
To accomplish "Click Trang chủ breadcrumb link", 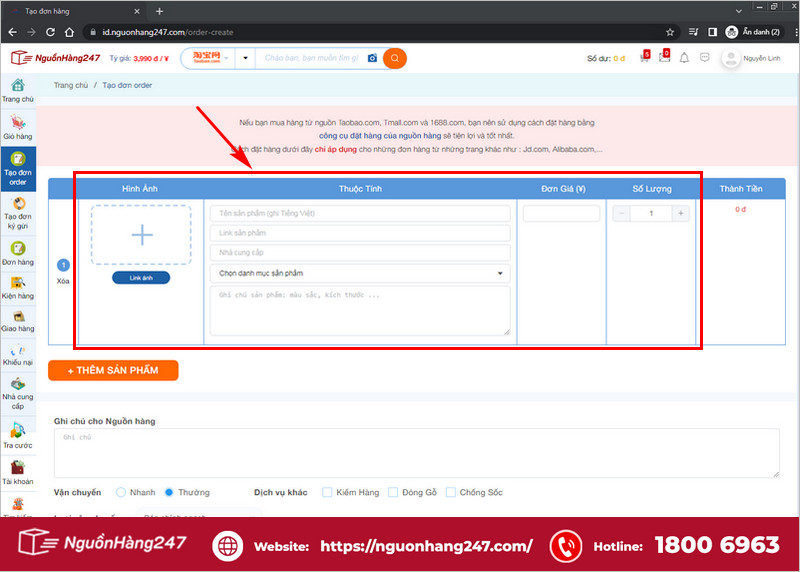I will point(71,85).
